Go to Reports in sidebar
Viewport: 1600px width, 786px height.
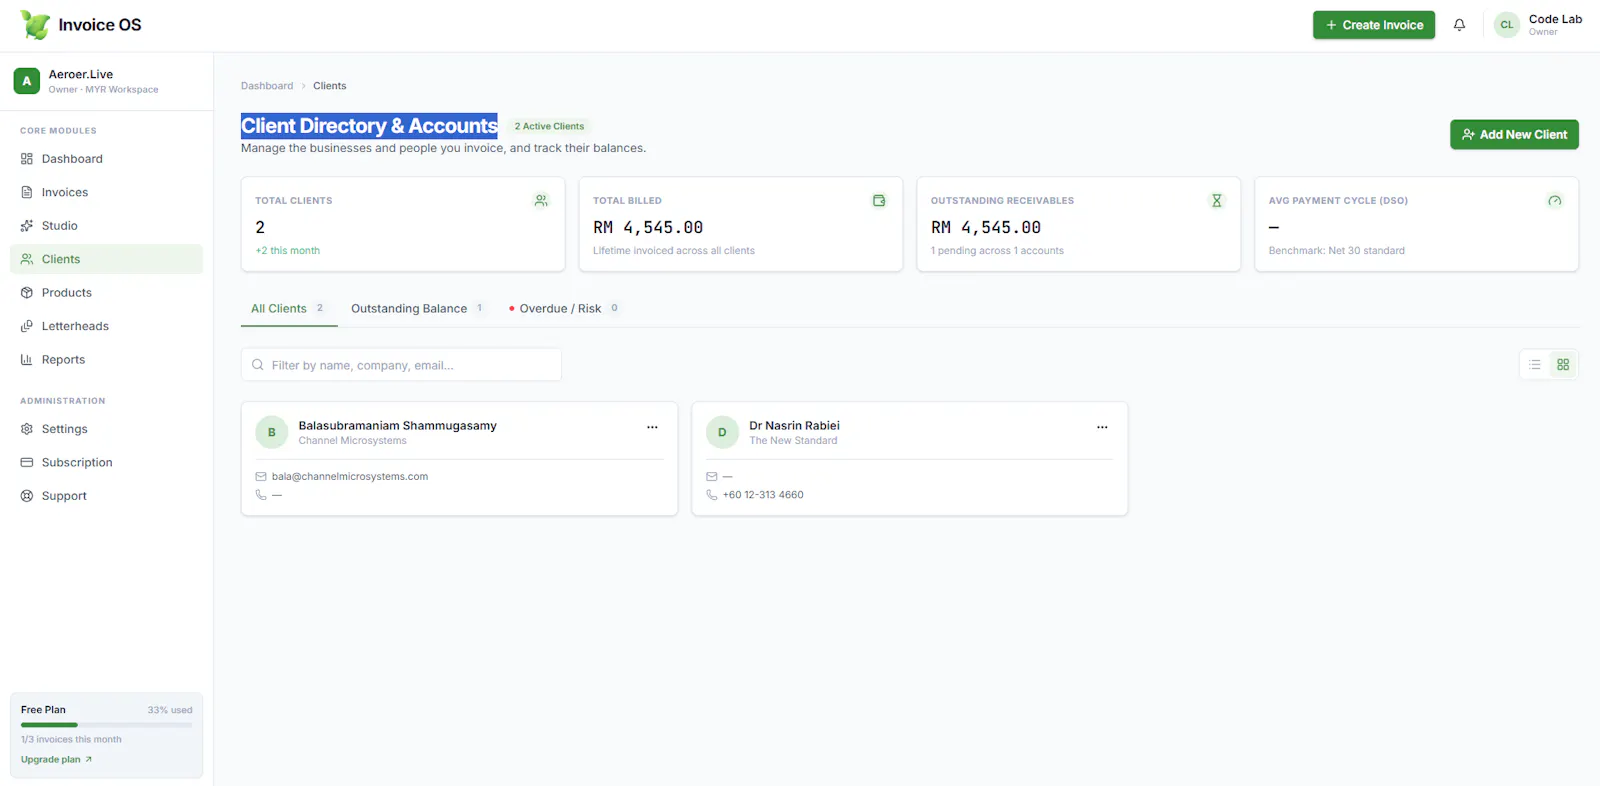(106, 360)
